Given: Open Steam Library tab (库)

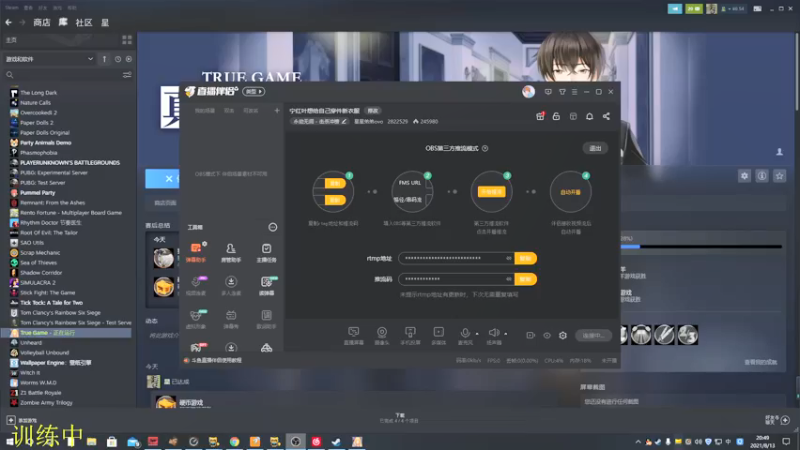Looking at the screenshot, I should point(63,22).
